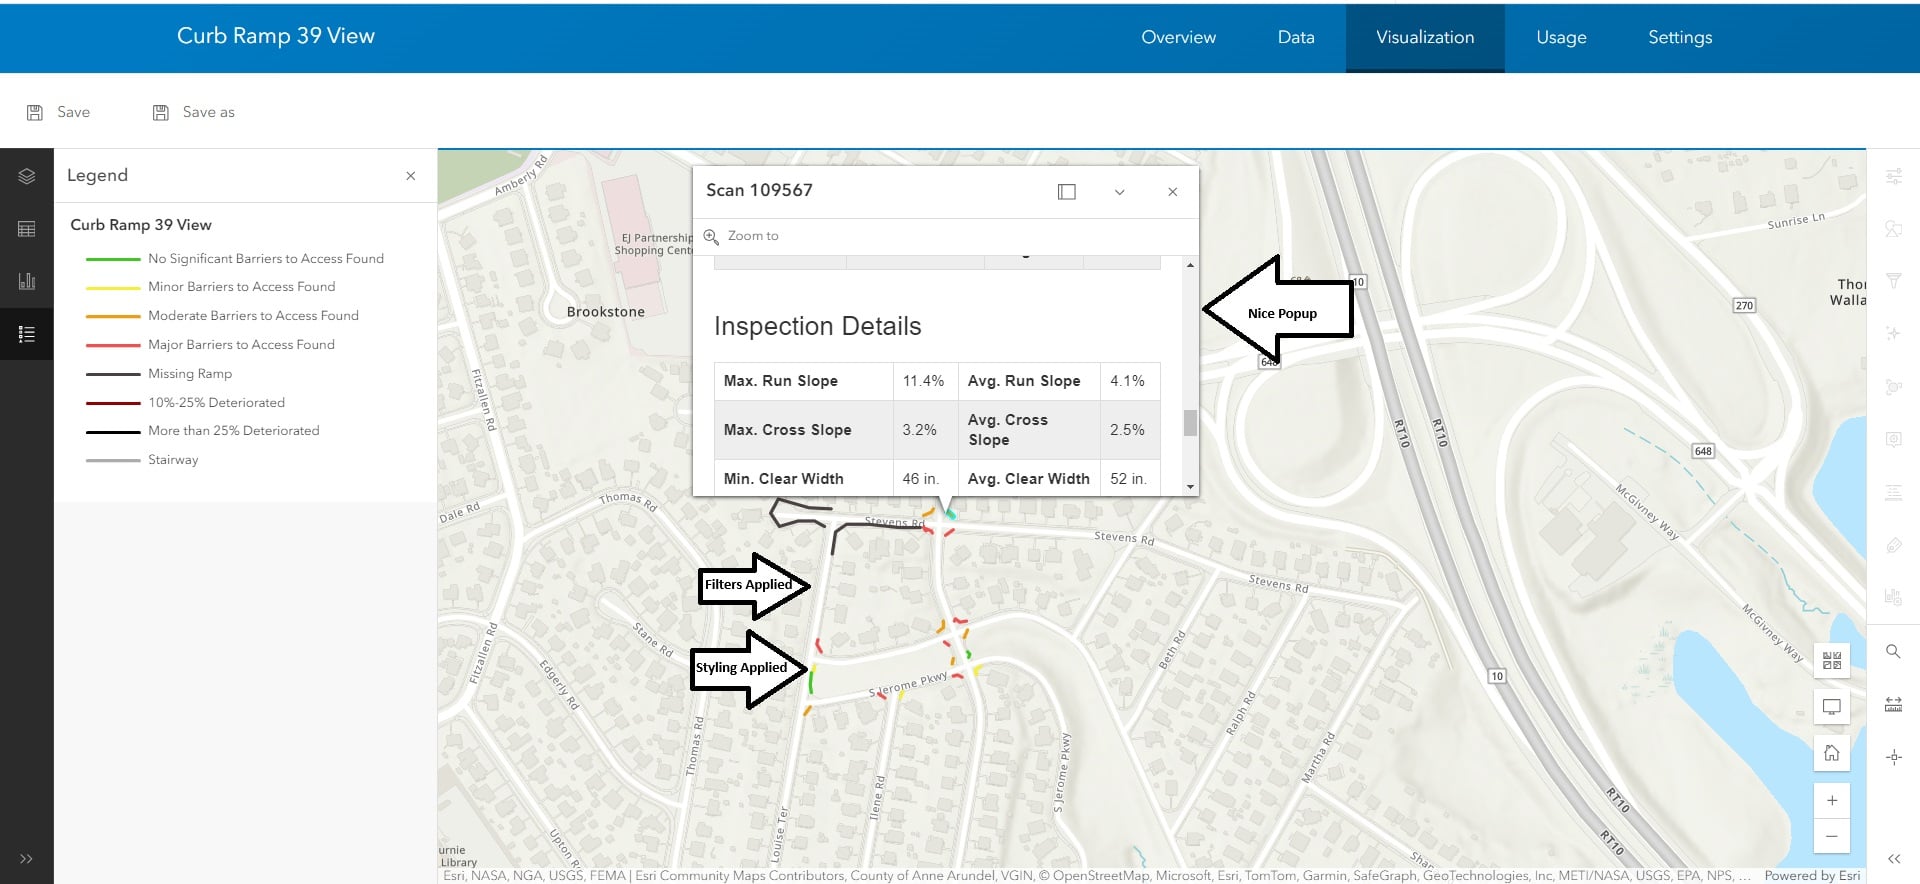Click the popup scrollbar up arrow
This screenshot has height=884, width=1920.
(x=1190, y=265)
